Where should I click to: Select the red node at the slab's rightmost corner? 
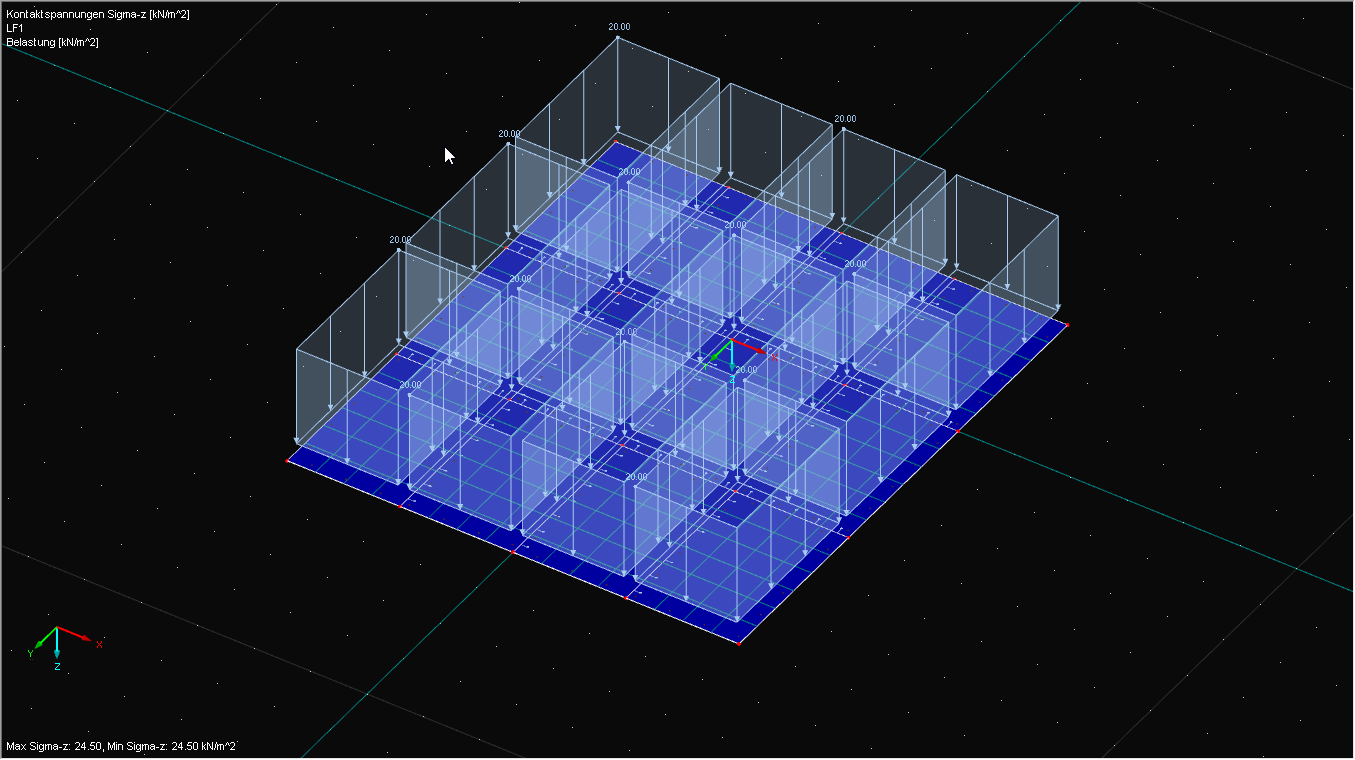1067,324
